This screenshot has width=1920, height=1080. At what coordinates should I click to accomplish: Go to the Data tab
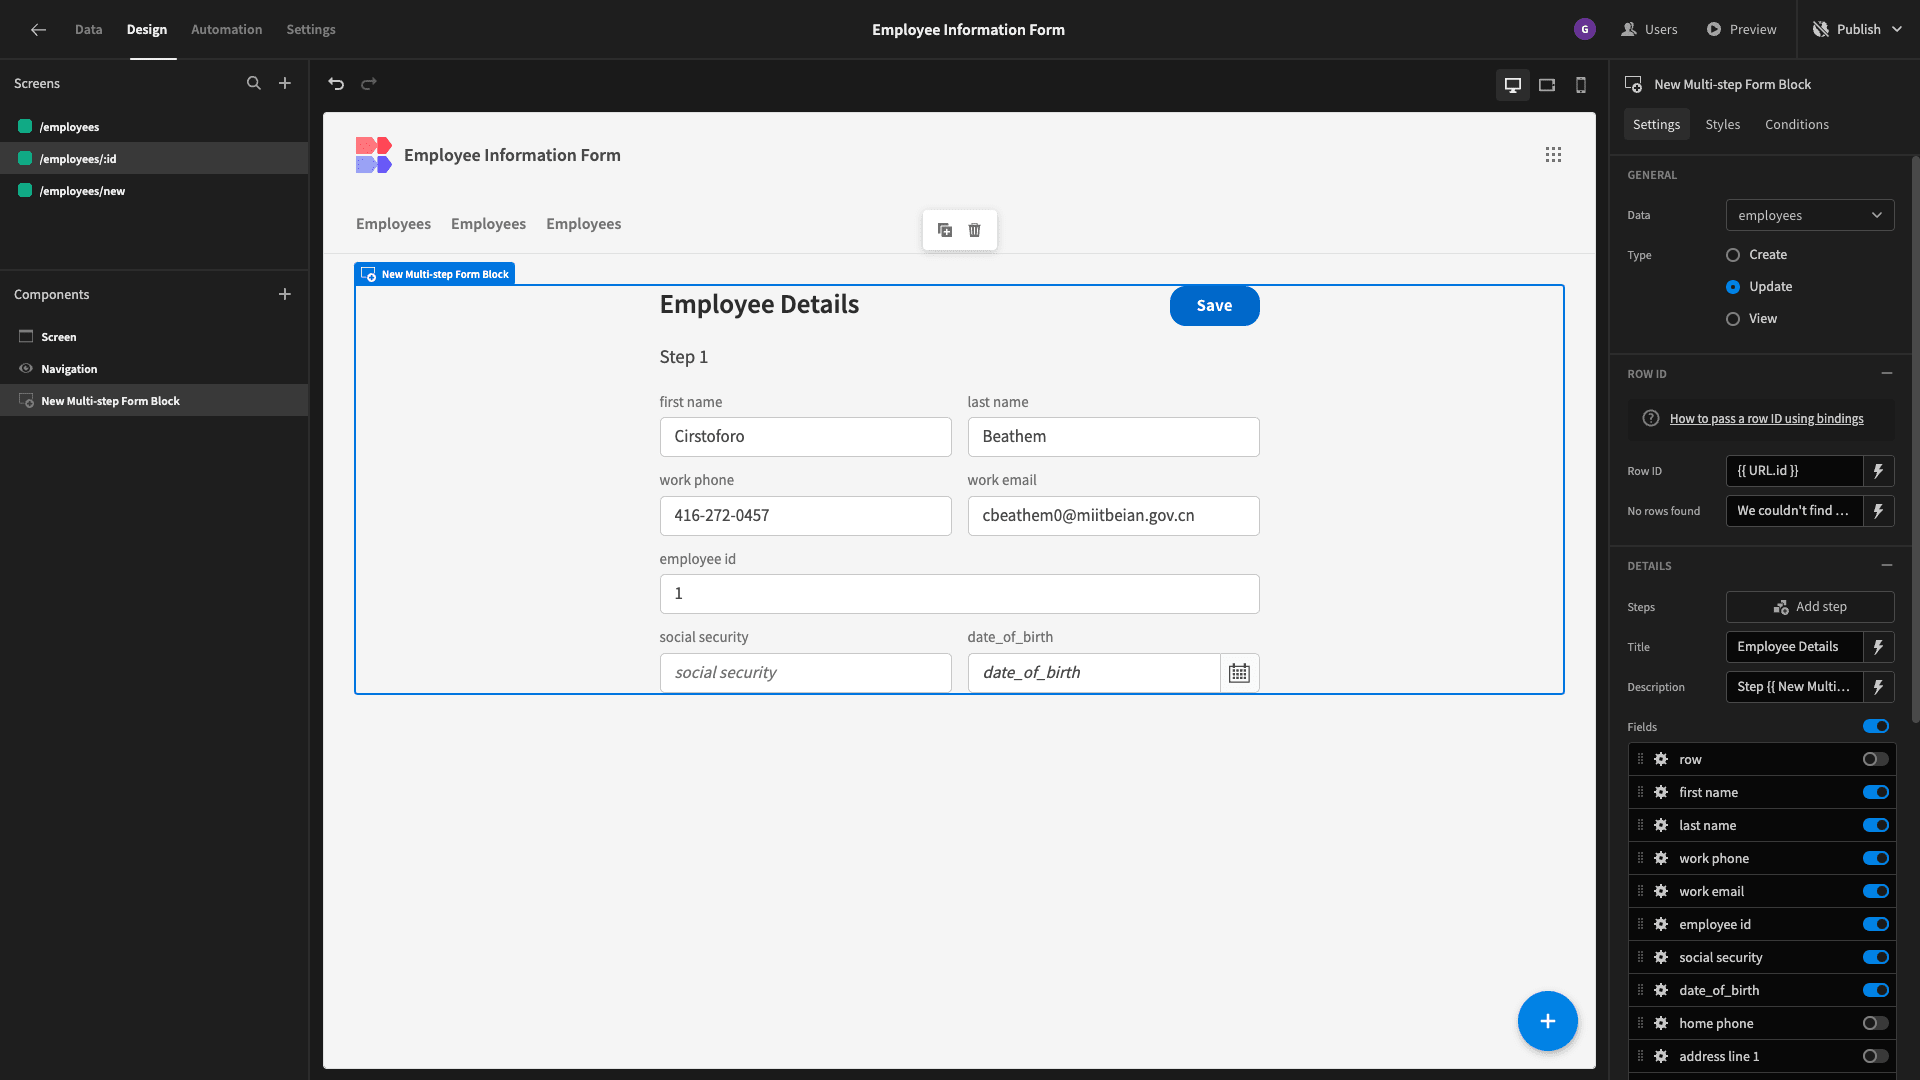click(x=89, y=30)
